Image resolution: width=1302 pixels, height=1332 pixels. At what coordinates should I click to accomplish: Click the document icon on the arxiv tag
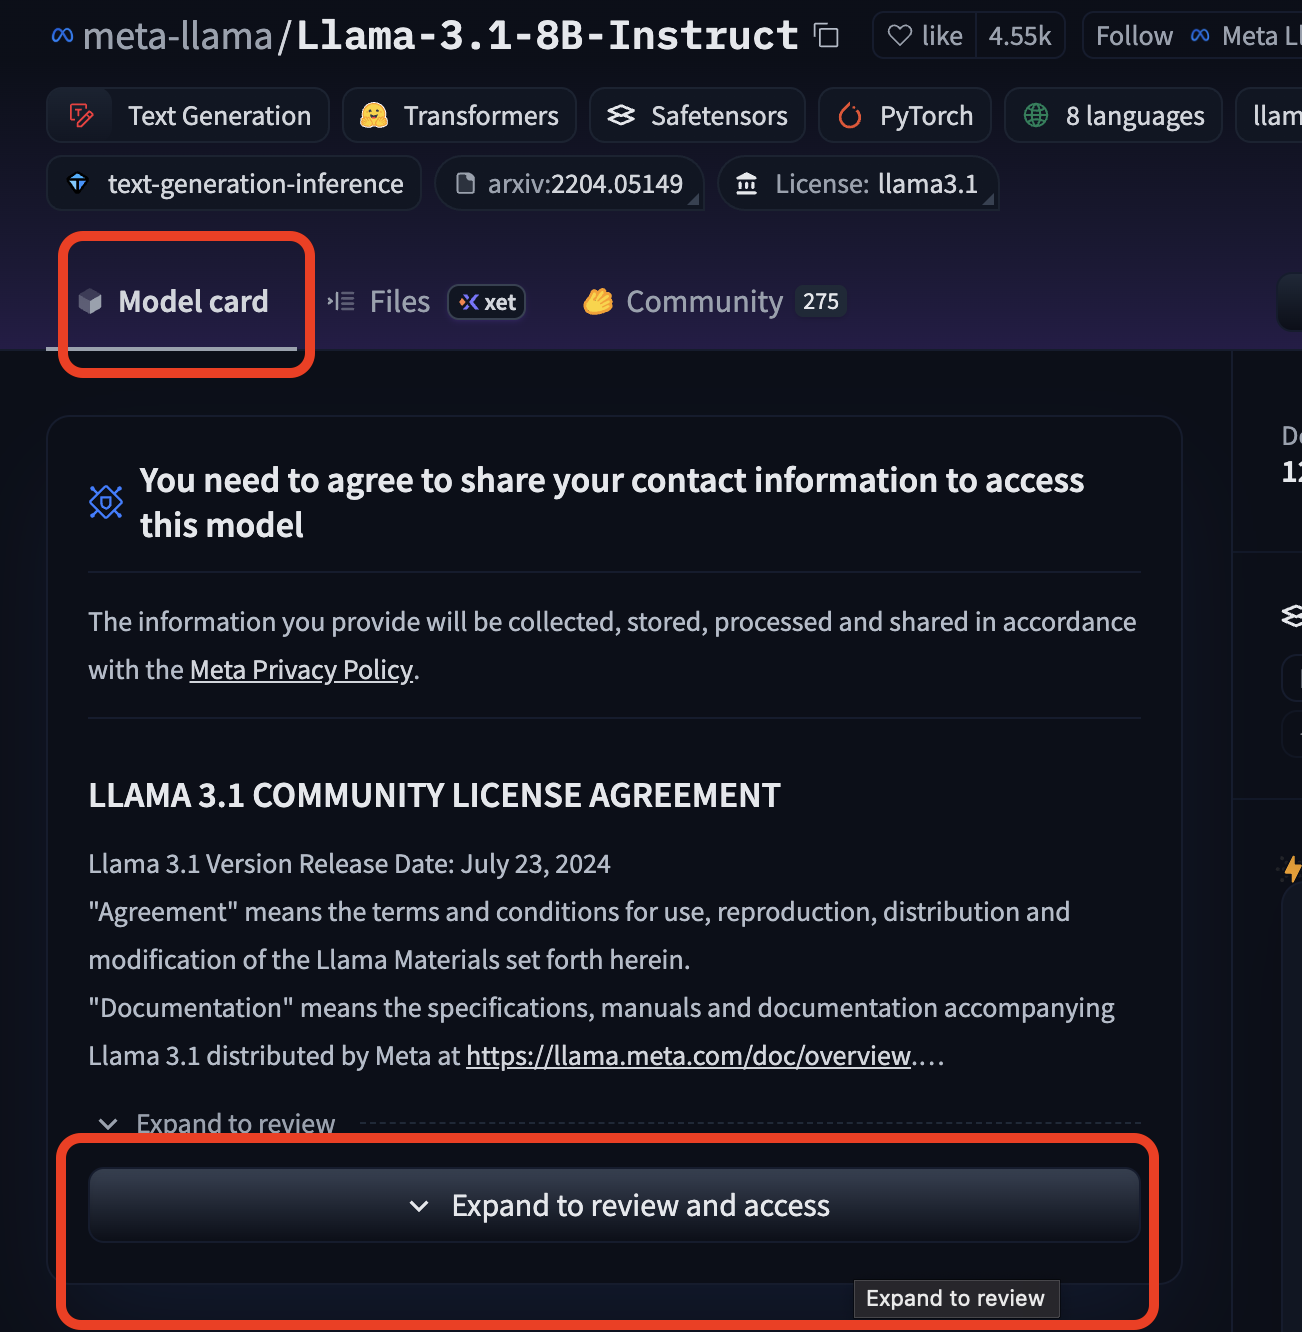pyautogui.click(x=466, y=183)
